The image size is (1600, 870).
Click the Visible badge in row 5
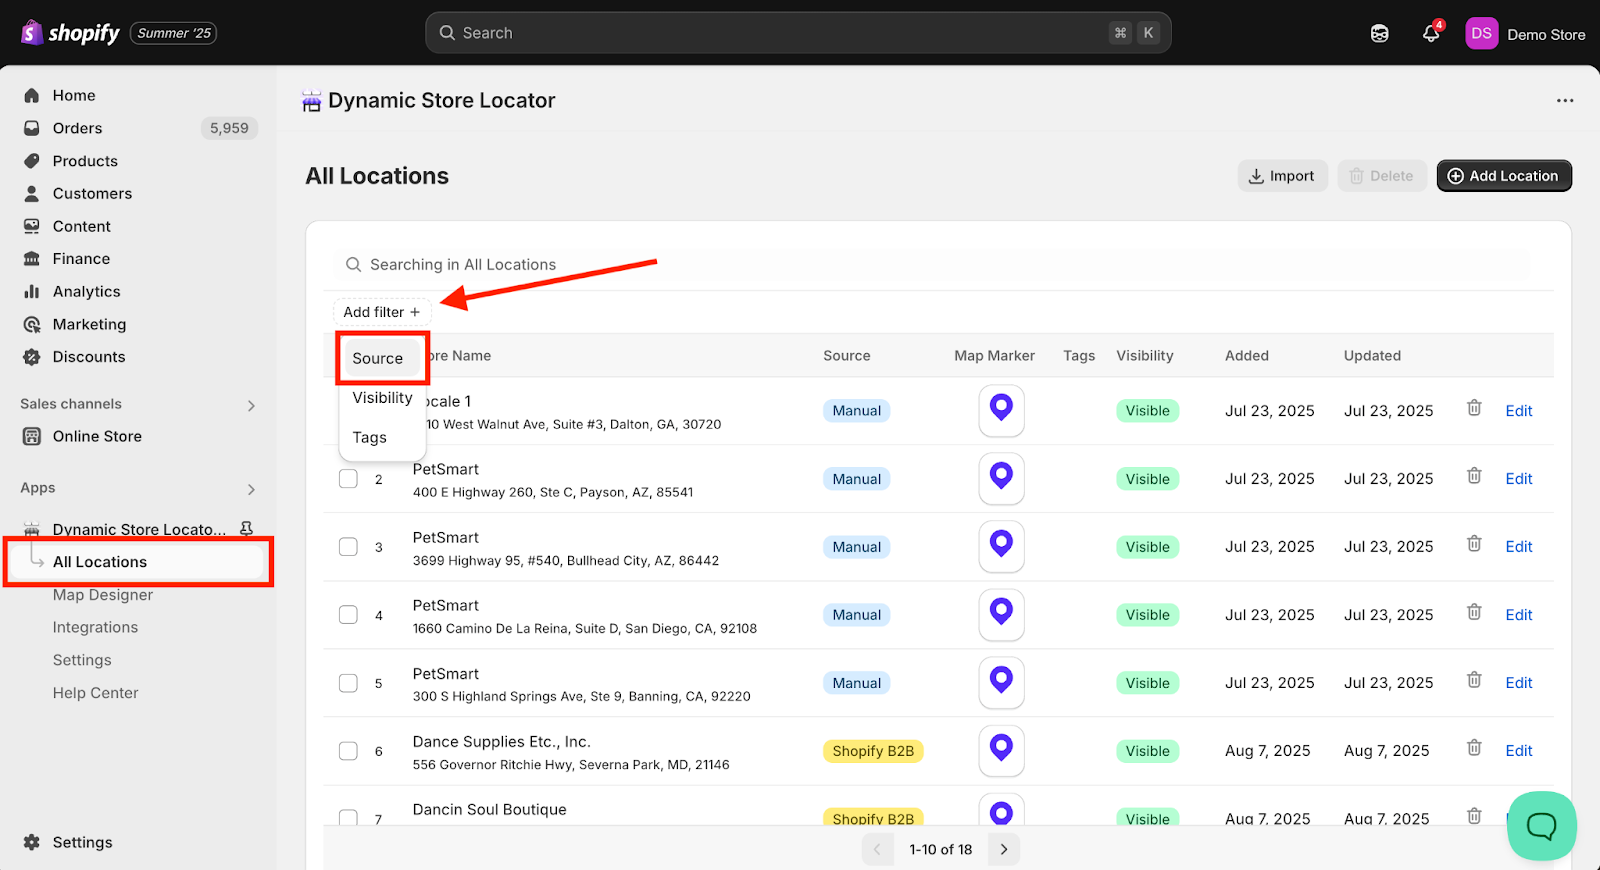(1147, 683)
